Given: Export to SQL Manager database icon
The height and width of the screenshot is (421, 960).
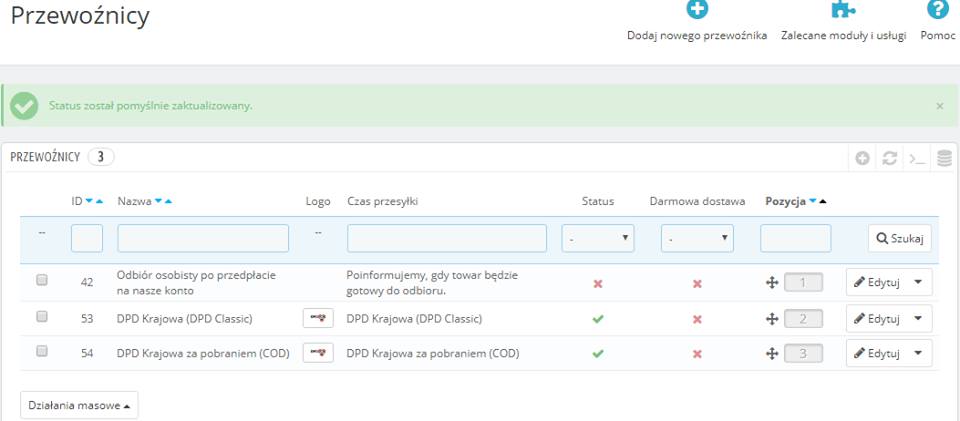Looking at the screenshot, I should [945, 159].
